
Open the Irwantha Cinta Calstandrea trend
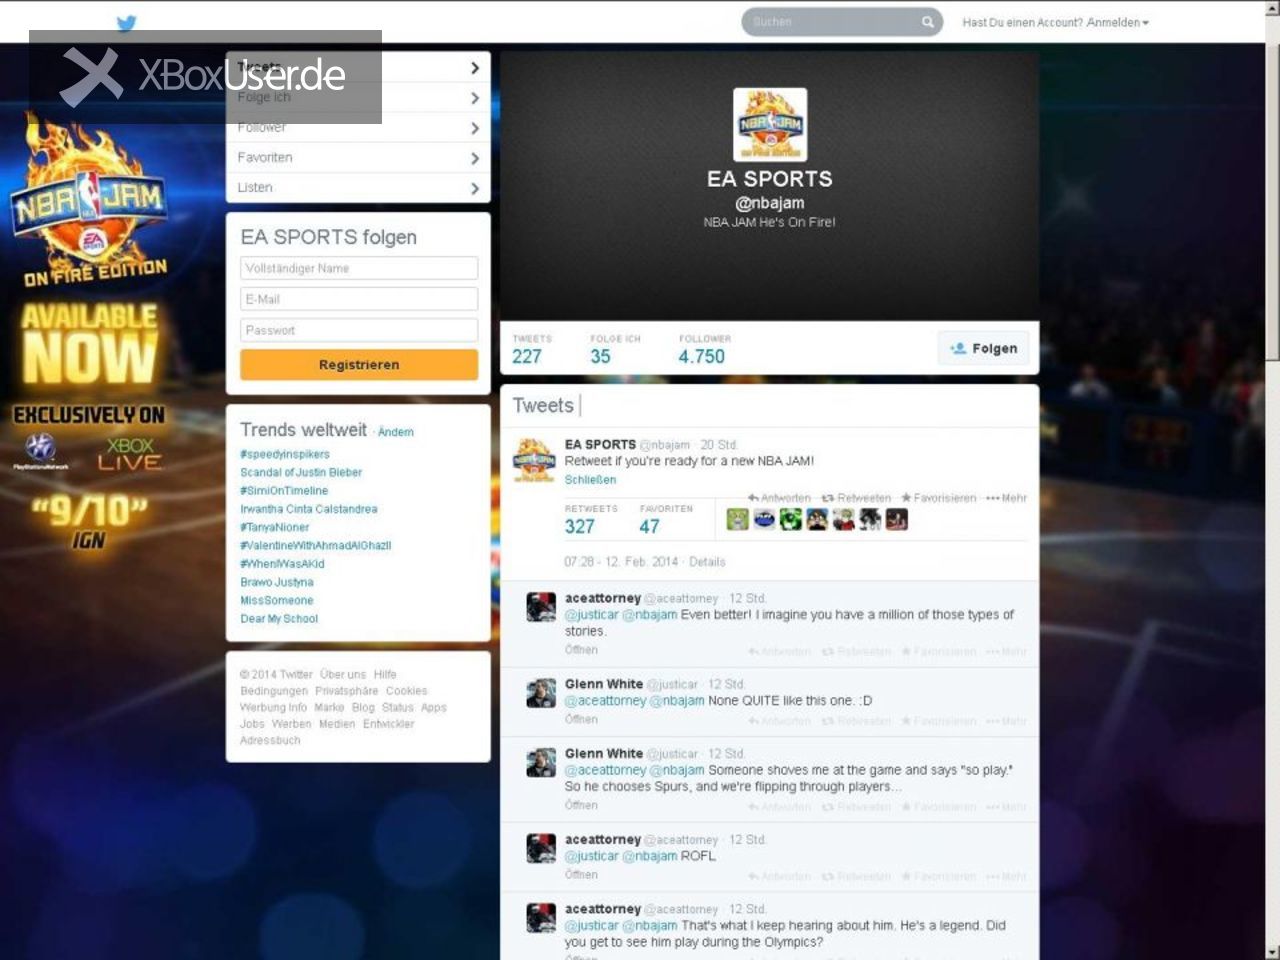tap(309, 509)
